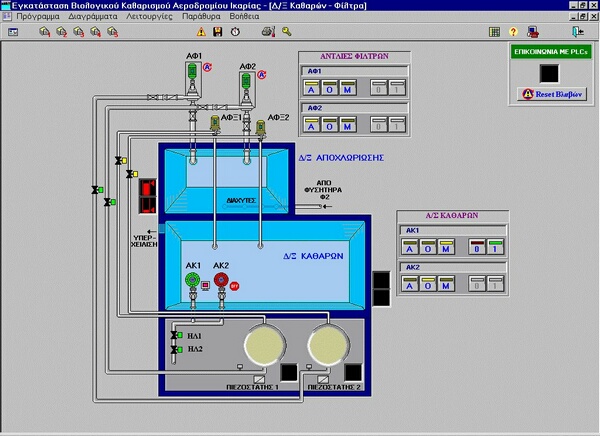Set ΑΦ1 pump to A (auto) mode
The image size is (600, 436).
(312, 91)
